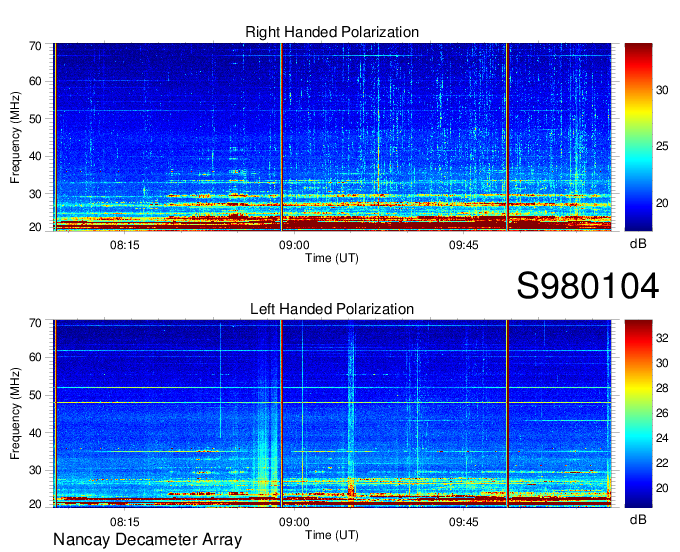Click the 22 value on the lower colorbar

[662, 463]
